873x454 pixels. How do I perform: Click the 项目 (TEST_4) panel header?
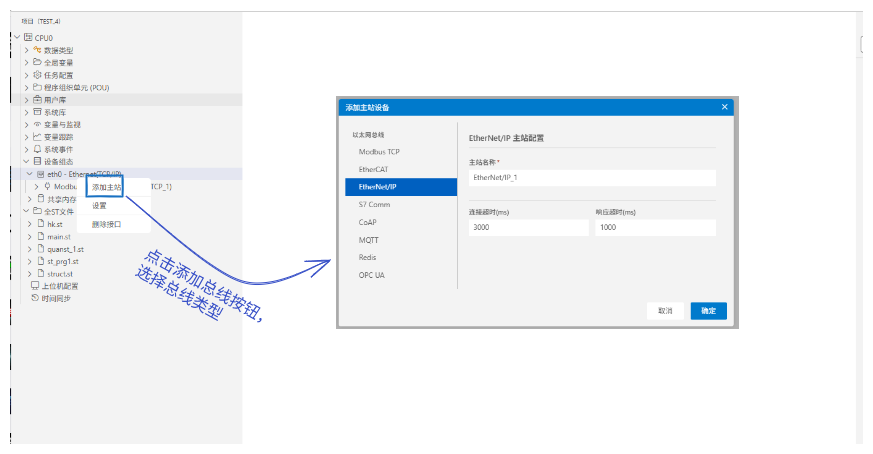click(41, 21)
